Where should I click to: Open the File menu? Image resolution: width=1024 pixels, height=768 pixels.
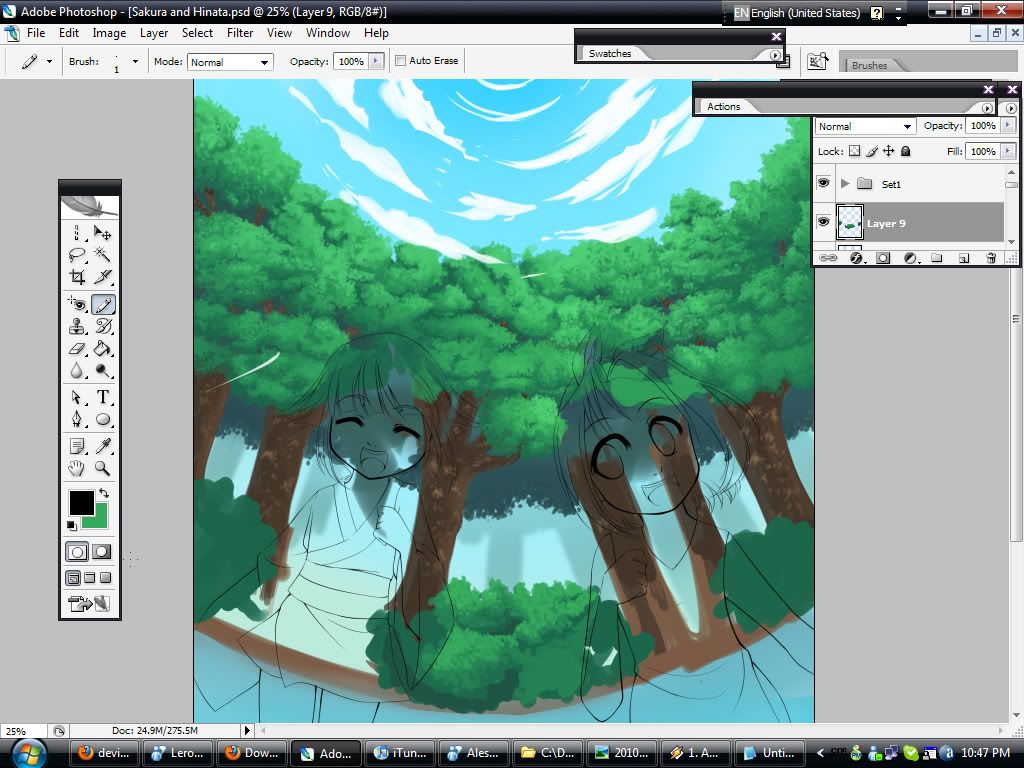point(36,33)
